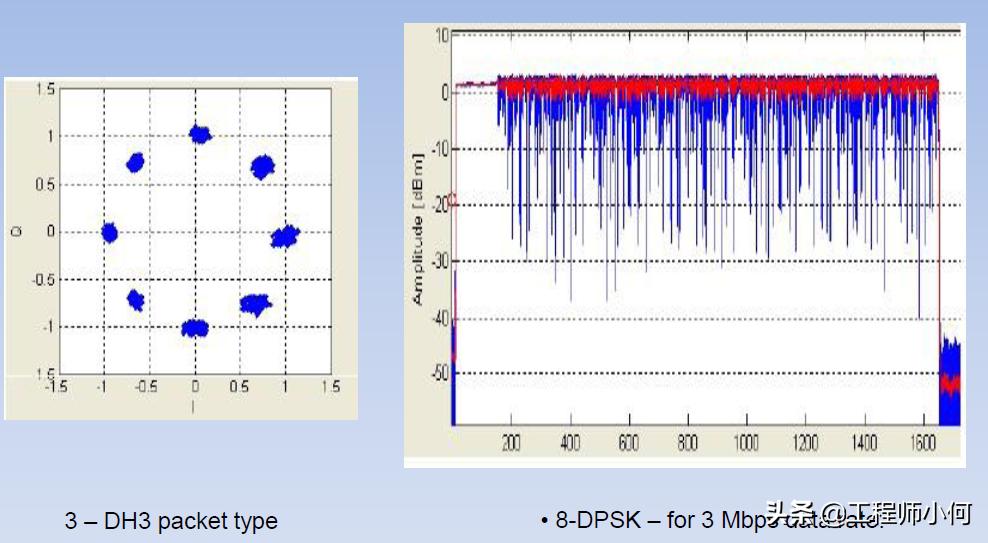This screenshot has width=988, height=543.
Task: Click the "10" tick on the amplitude axis
Action: click(442, 35)
